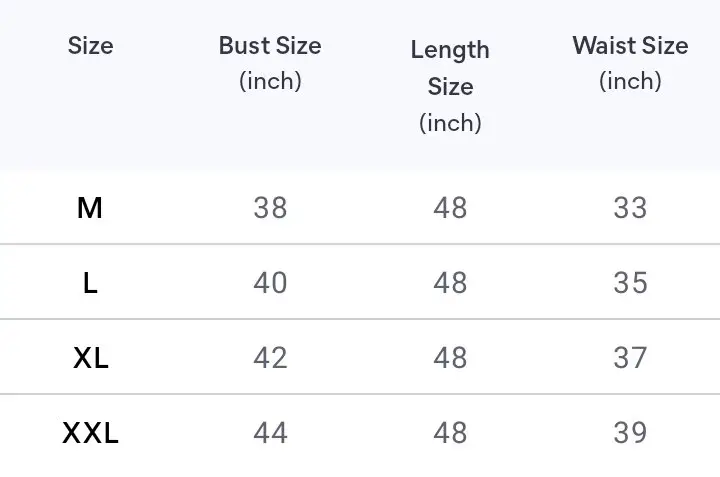The width and height of the screenshot is (720, 477).
Task: Select the XXL size row label
Action: click(x=90, y=432)
